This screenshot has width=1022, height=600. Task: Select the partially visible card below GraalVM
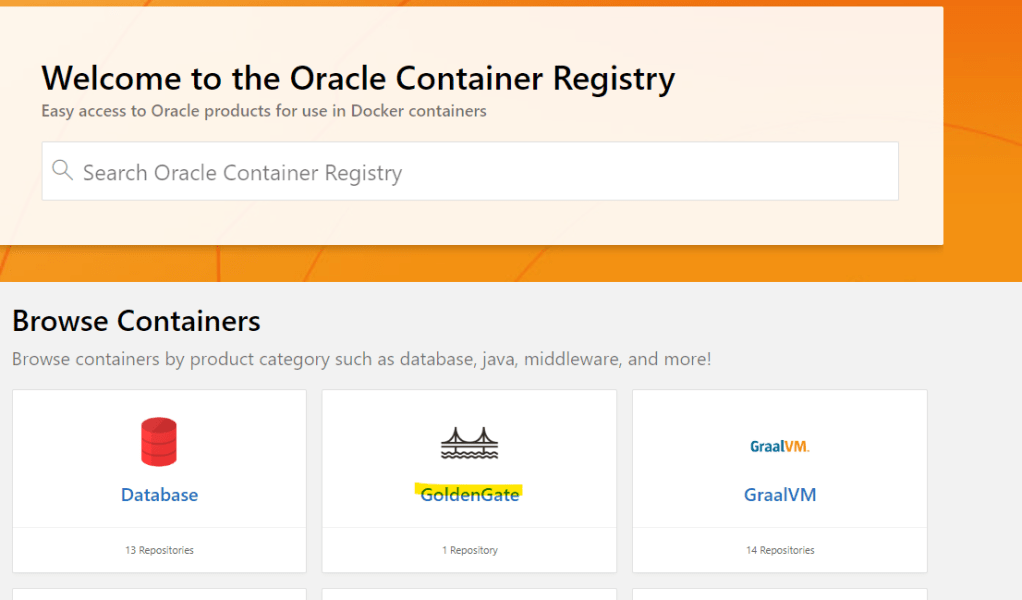click(779, 594)
